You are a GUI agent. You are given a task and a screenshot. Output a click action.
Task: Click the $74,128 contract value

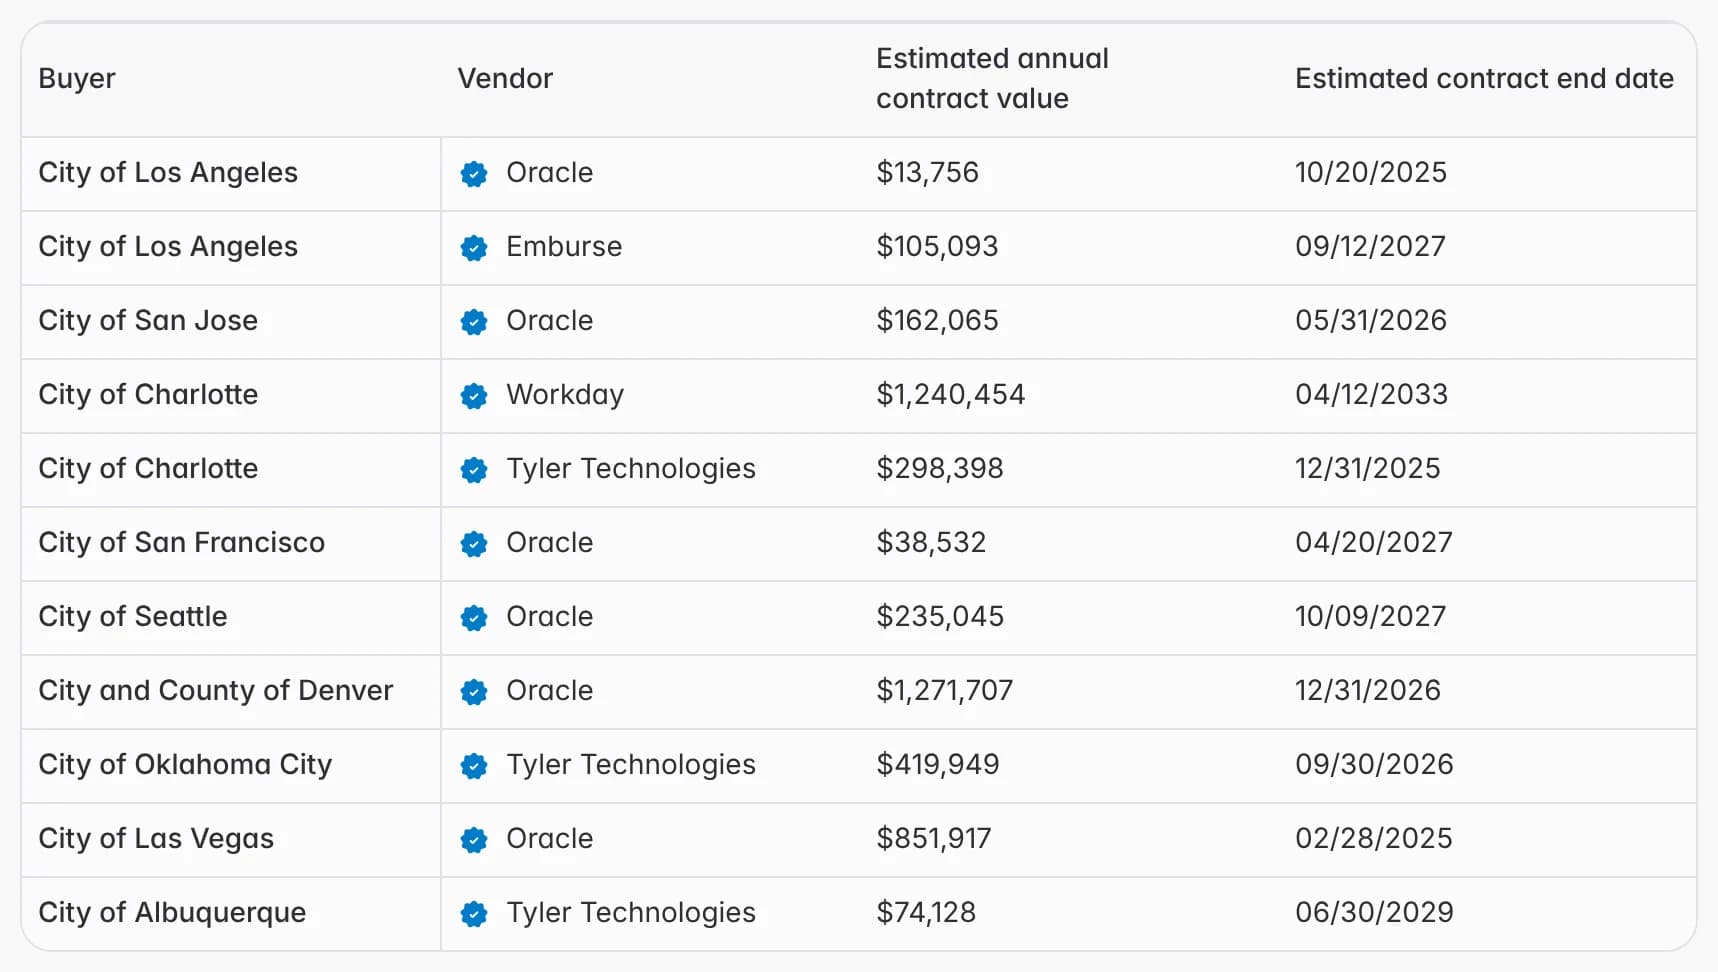point(926,912)
